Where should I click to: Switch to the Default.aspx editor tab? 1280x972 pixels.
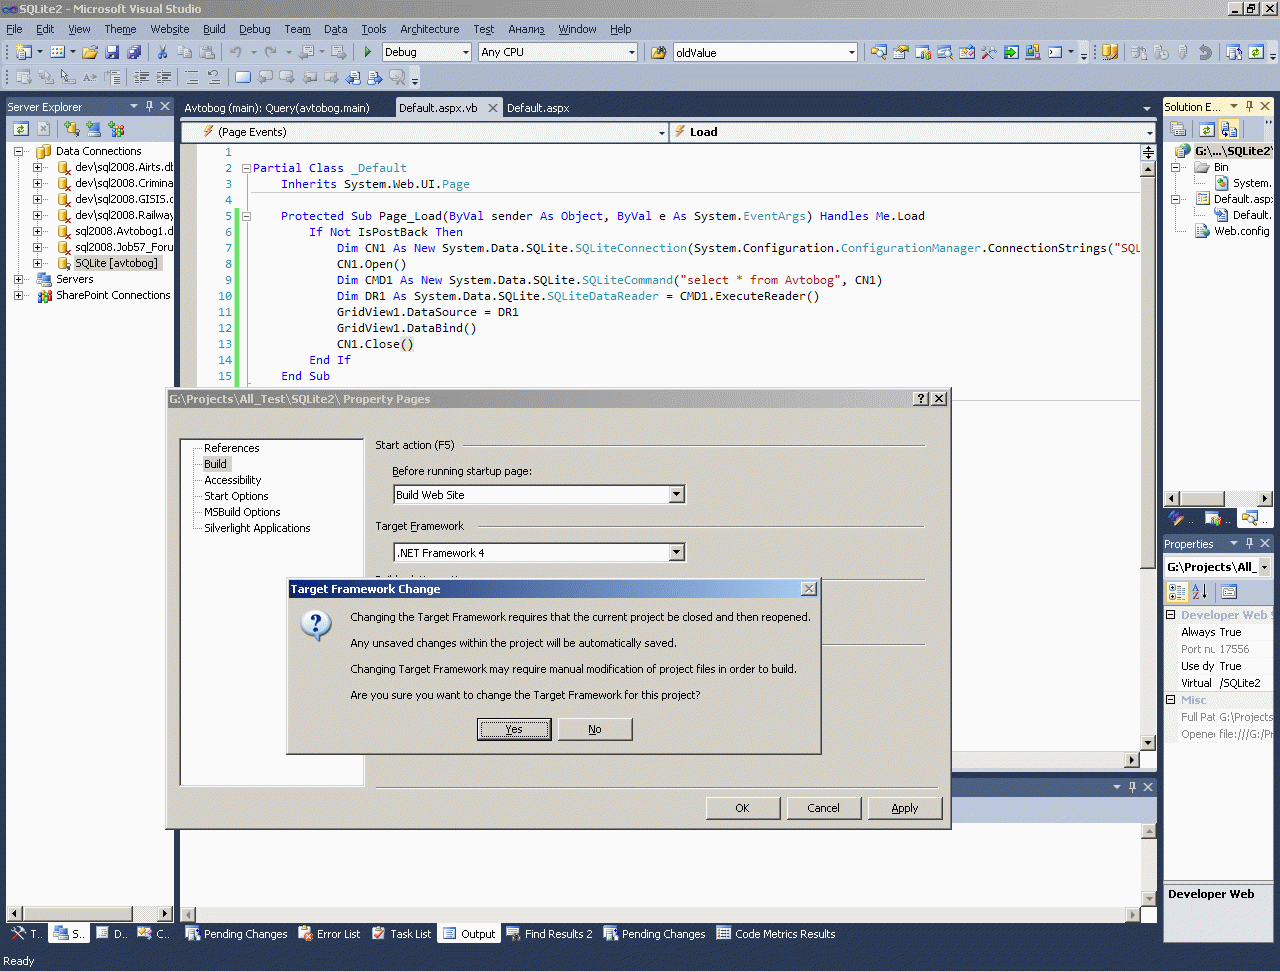click(538, 108)
